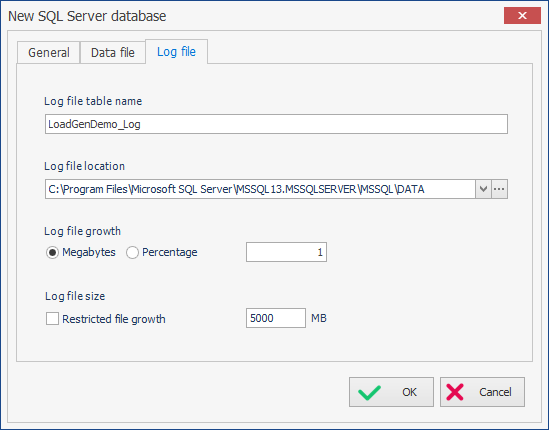Focus the LoadGenDemo_Log name field

pos(276,124)
